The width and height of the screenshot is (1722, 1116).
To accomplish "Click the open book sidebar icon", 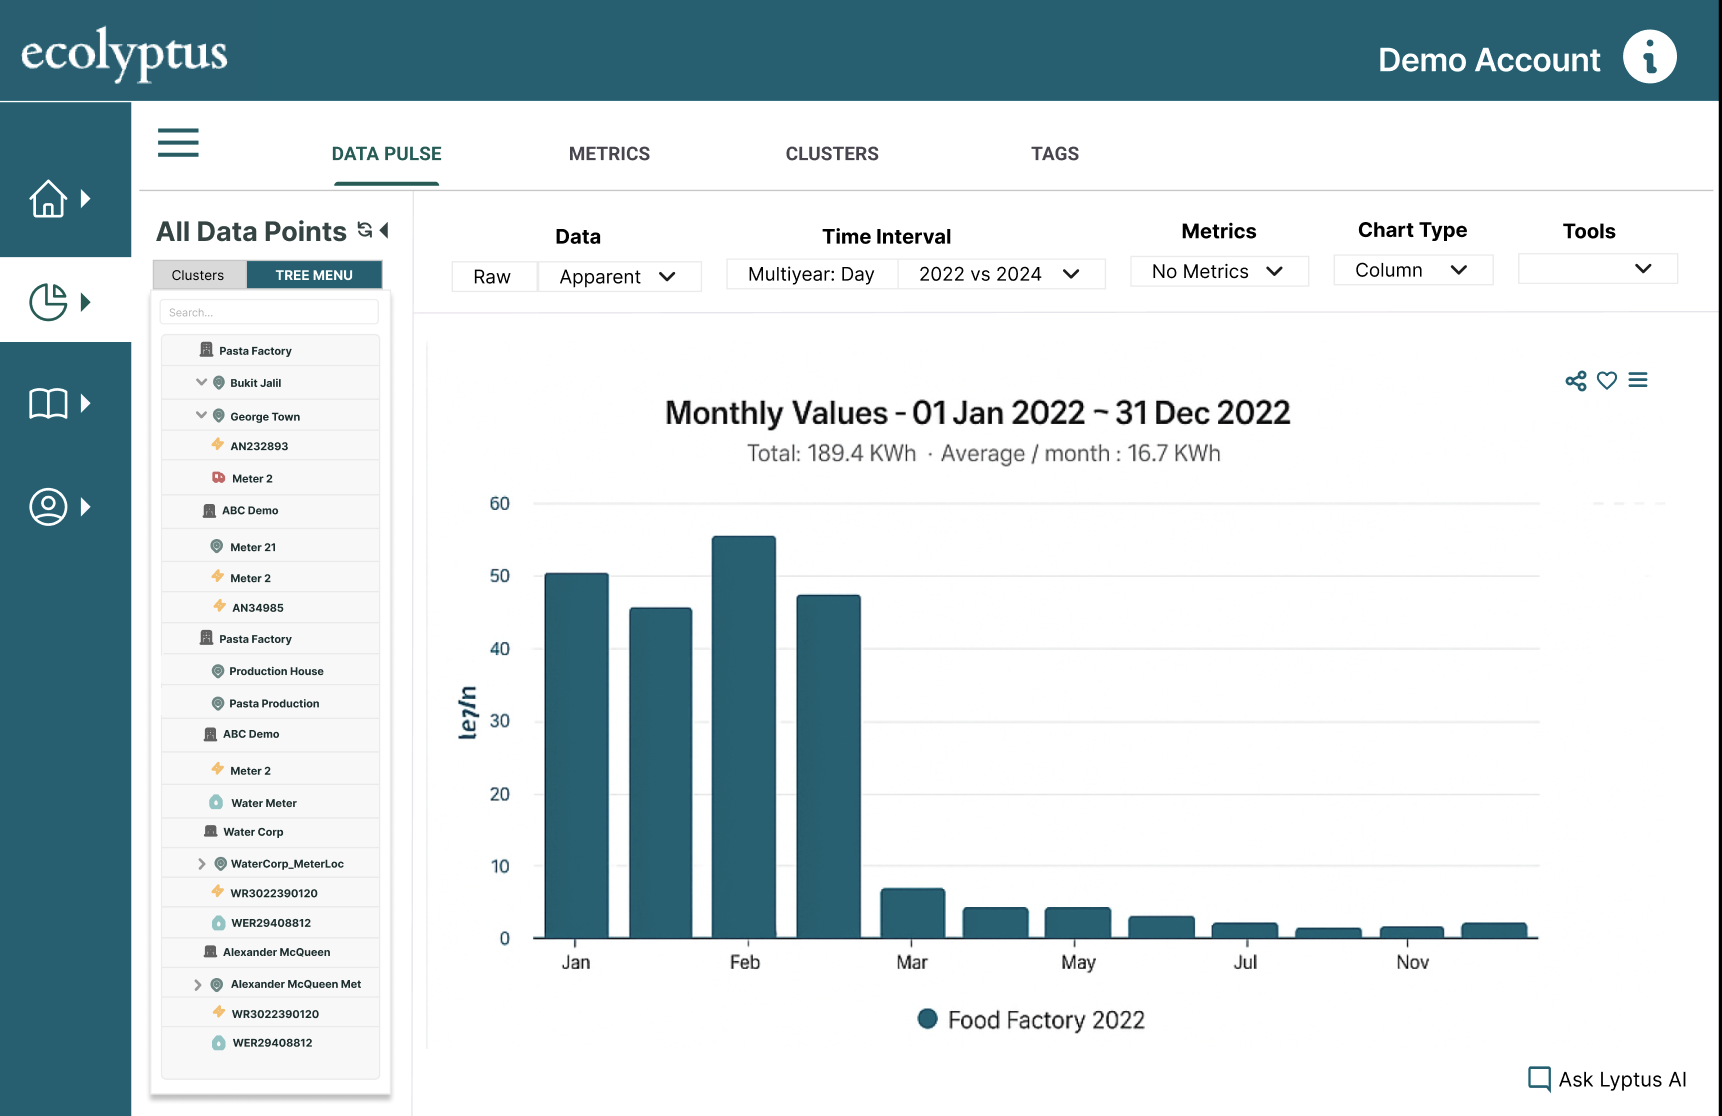I will pos(48,404).
